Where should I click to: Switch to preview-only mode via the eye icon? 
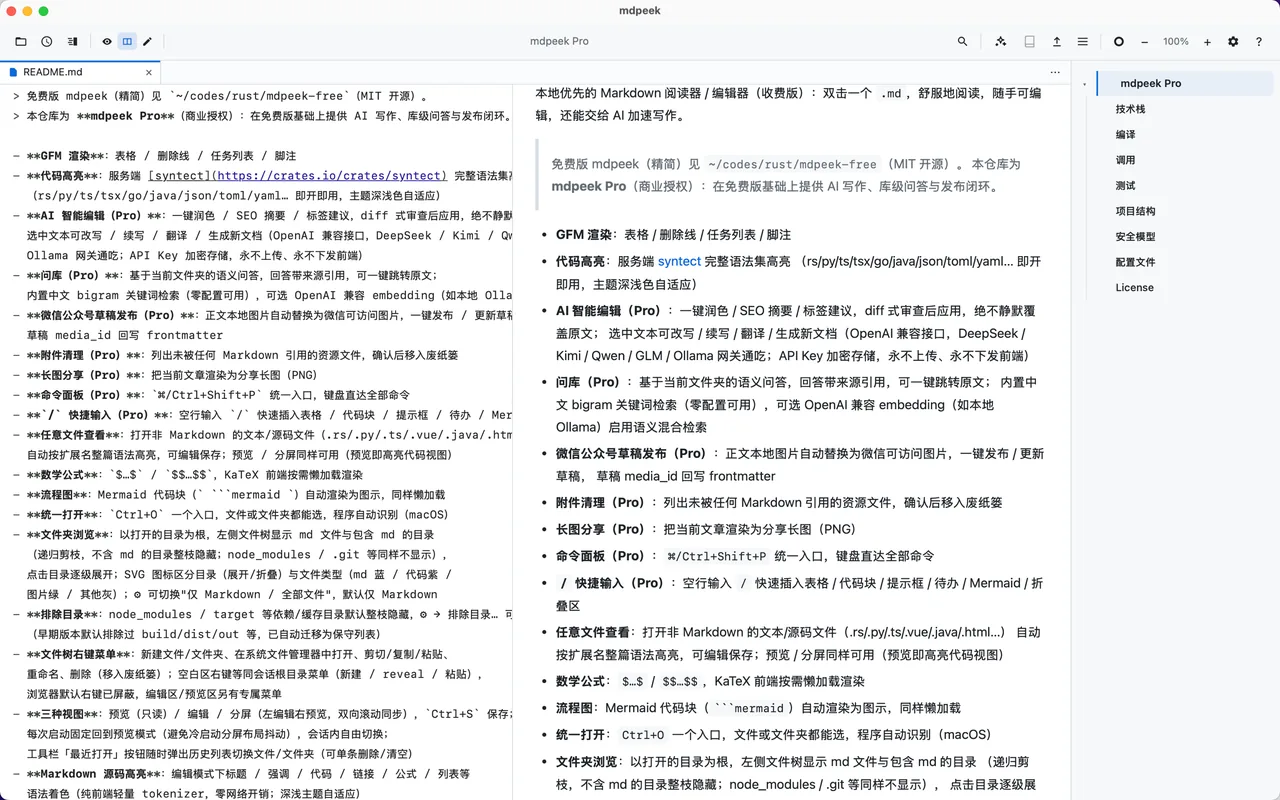click(107, 42)
